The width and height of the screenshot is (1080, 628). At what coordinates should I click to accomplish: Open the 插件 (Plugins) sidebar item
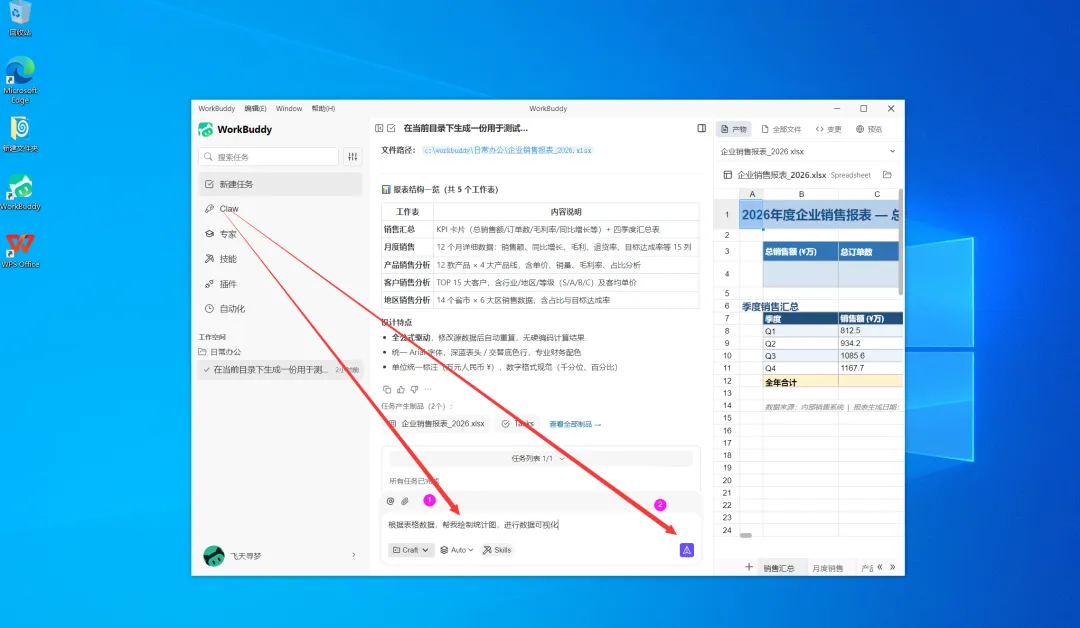pyautogui.click(x=227, y=284)
